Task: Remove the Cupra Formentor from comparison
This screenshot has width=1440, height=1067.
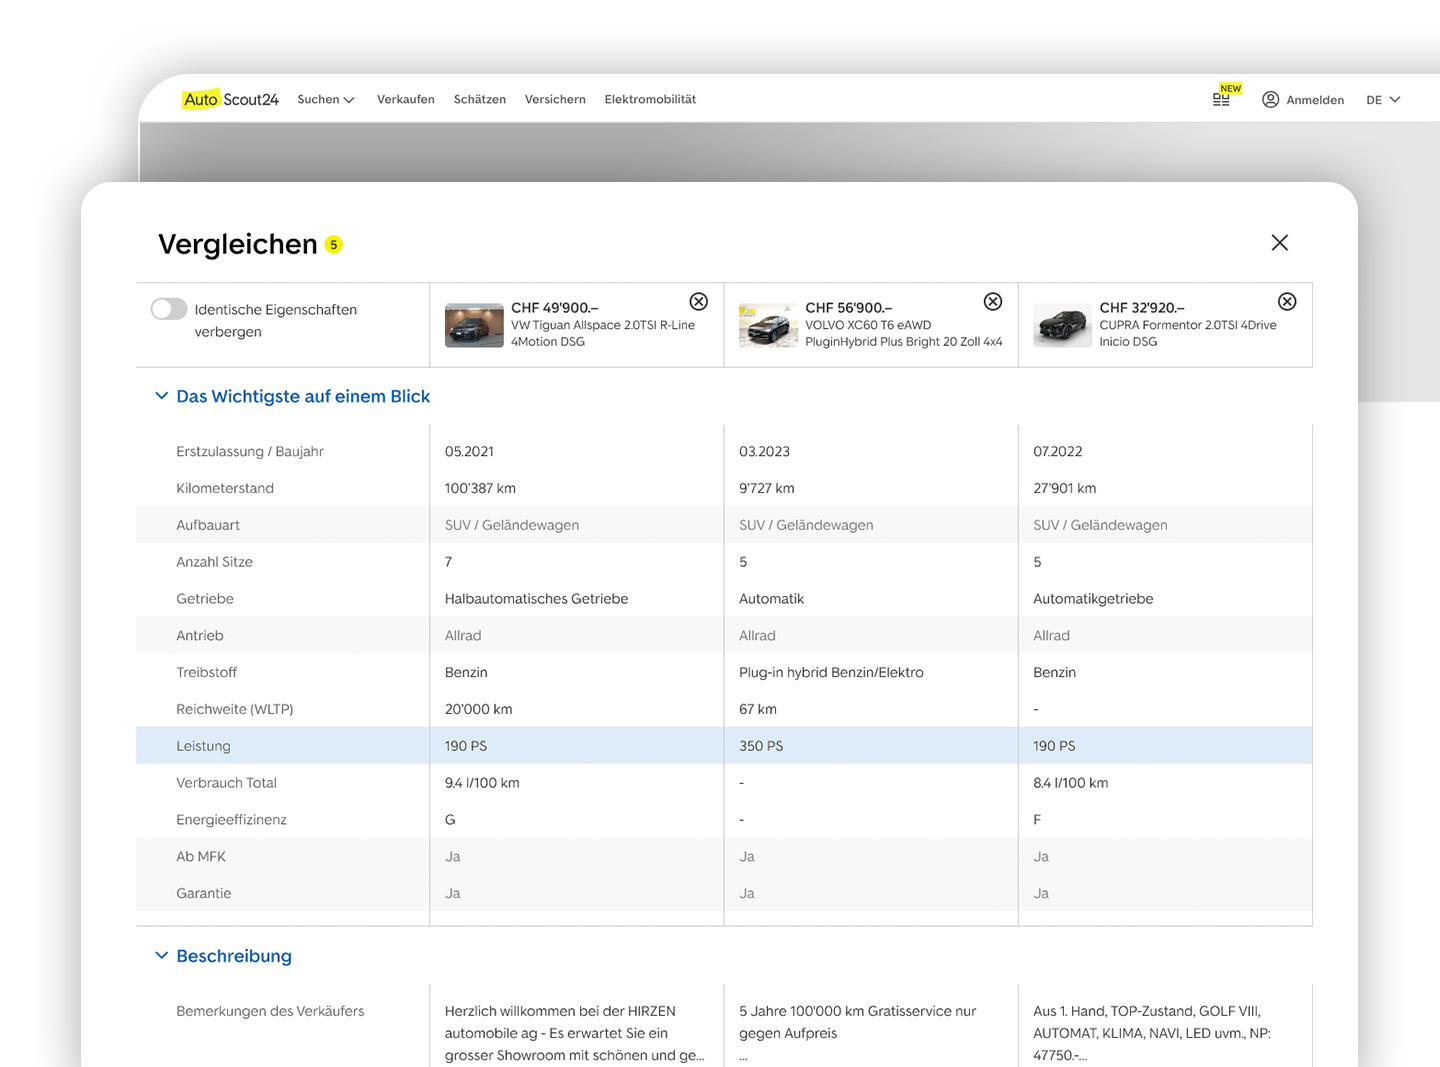Action: tap(1287, 302)
